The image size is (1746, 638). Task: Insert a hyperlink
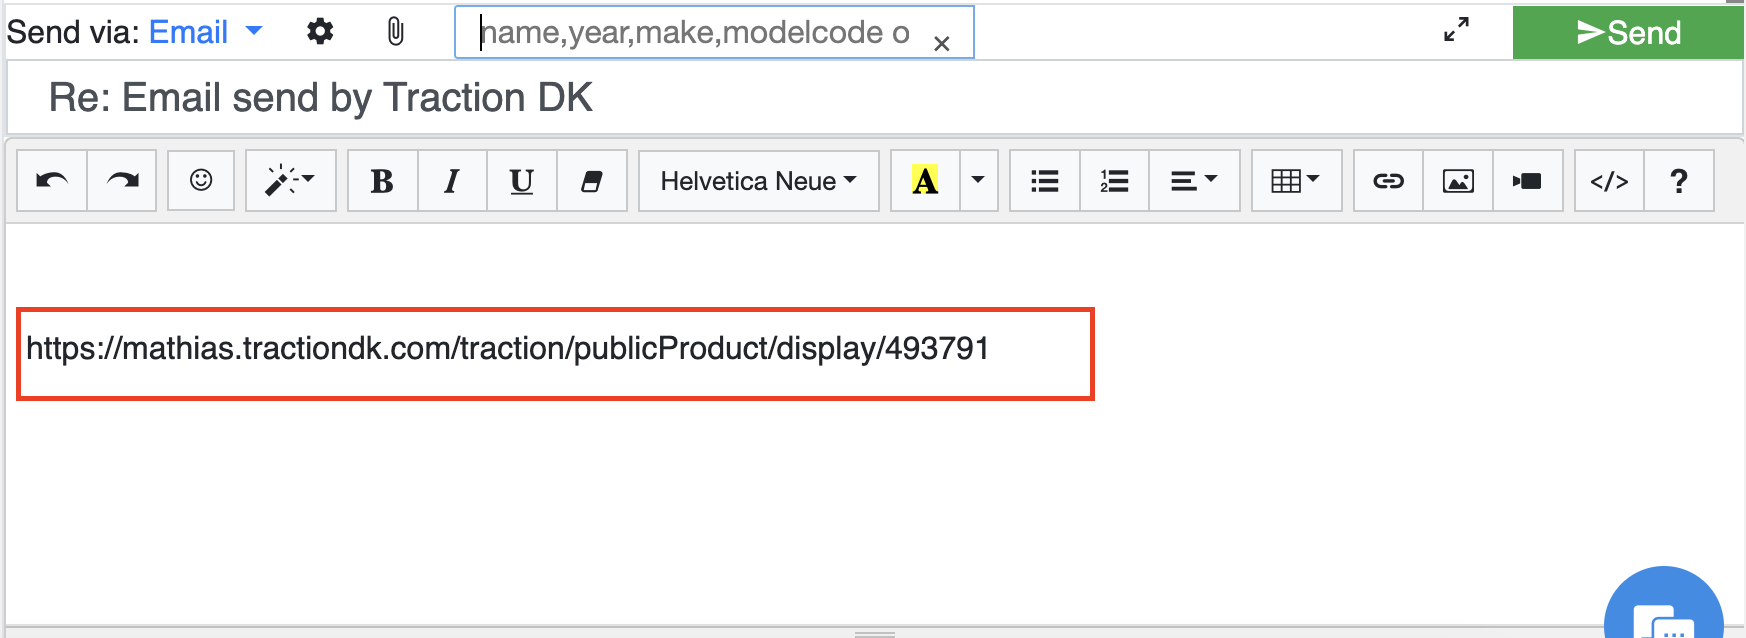pyautogui.click(x=1388, y=181)
